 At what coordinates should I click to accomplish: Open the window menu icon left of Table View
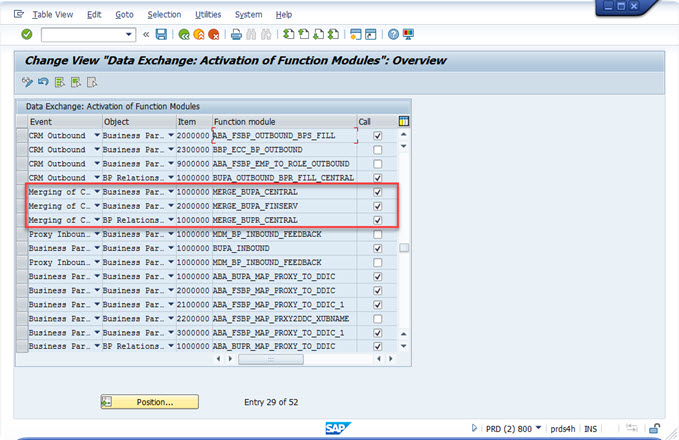tap(19, 14)
